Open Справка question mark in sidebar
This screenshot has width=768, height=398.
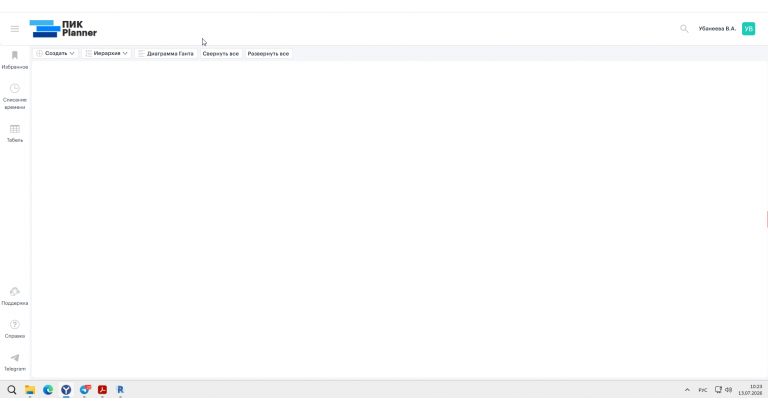point(15,329)
